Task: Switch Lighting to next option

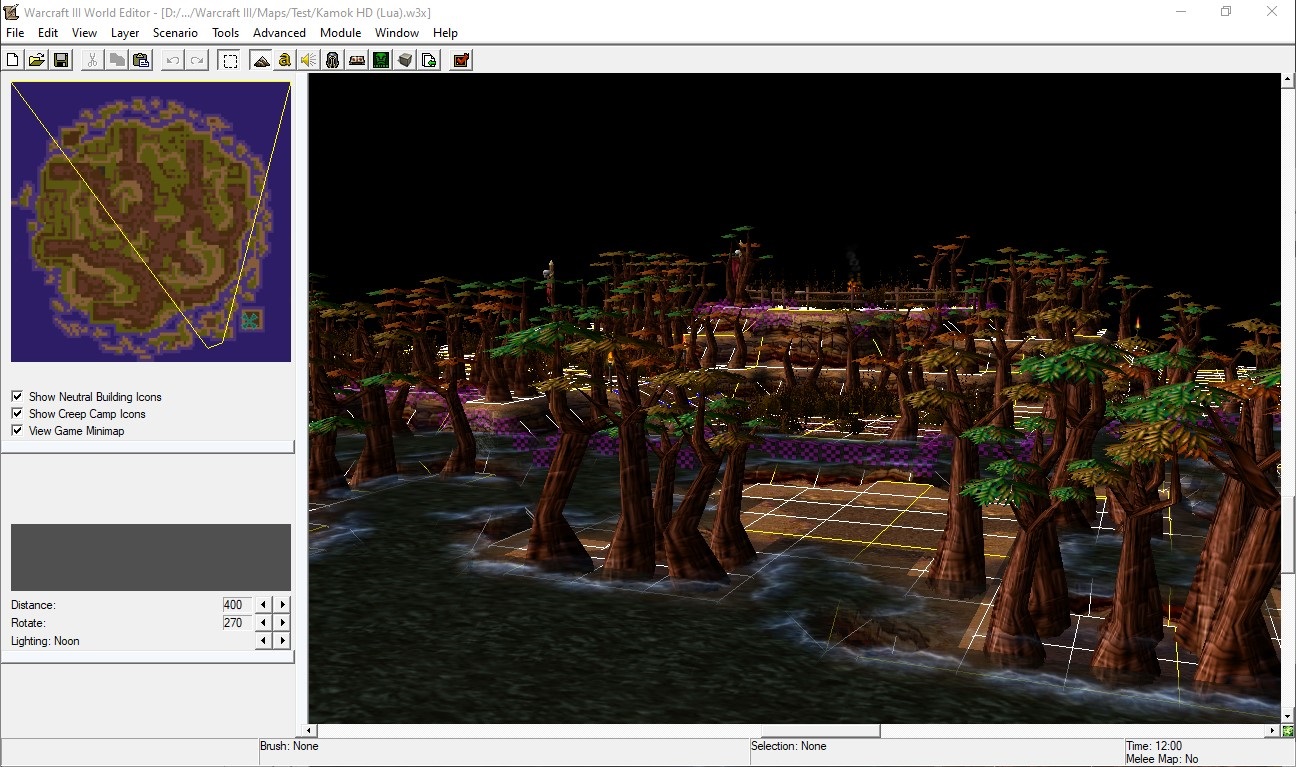Action: click(283, 641)
